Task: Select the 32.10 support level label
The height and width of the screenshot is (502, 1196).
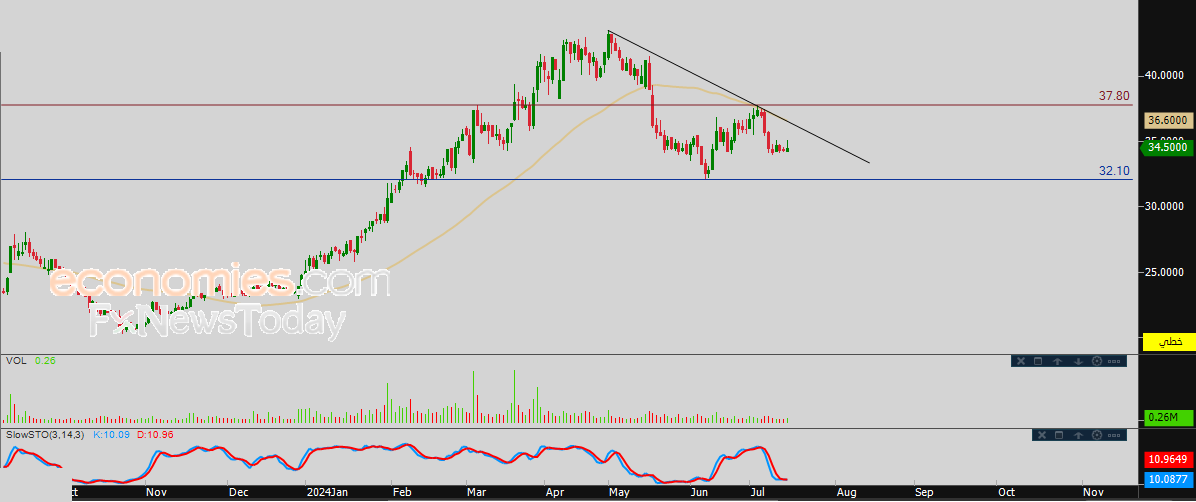Action: click(1114, 171)
